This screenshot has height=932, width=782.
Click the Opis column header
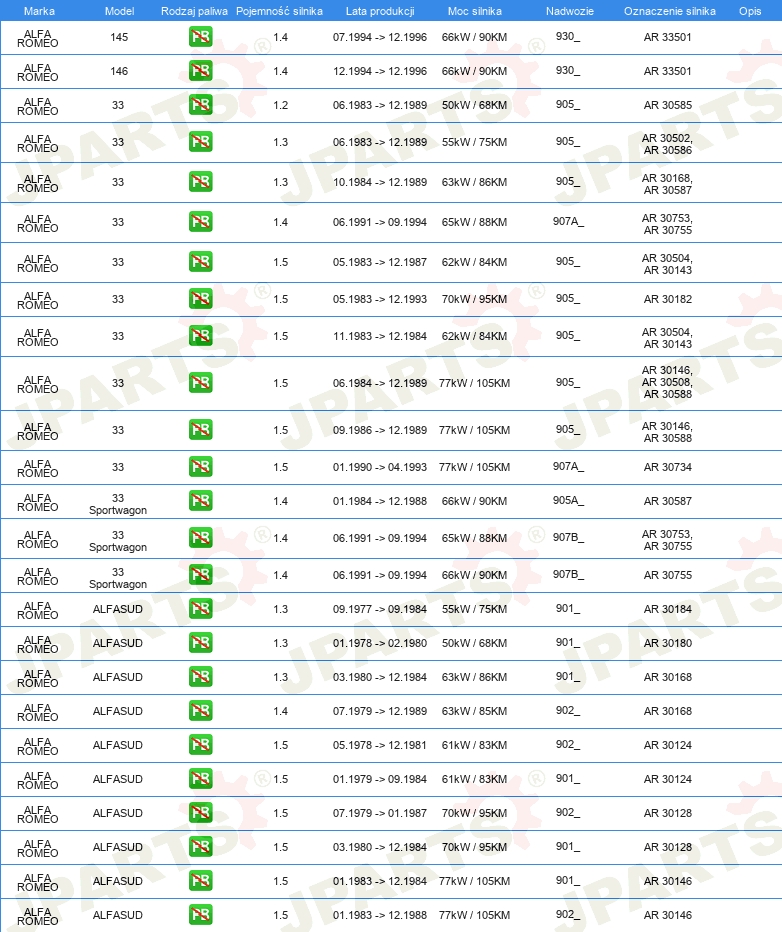751,11
